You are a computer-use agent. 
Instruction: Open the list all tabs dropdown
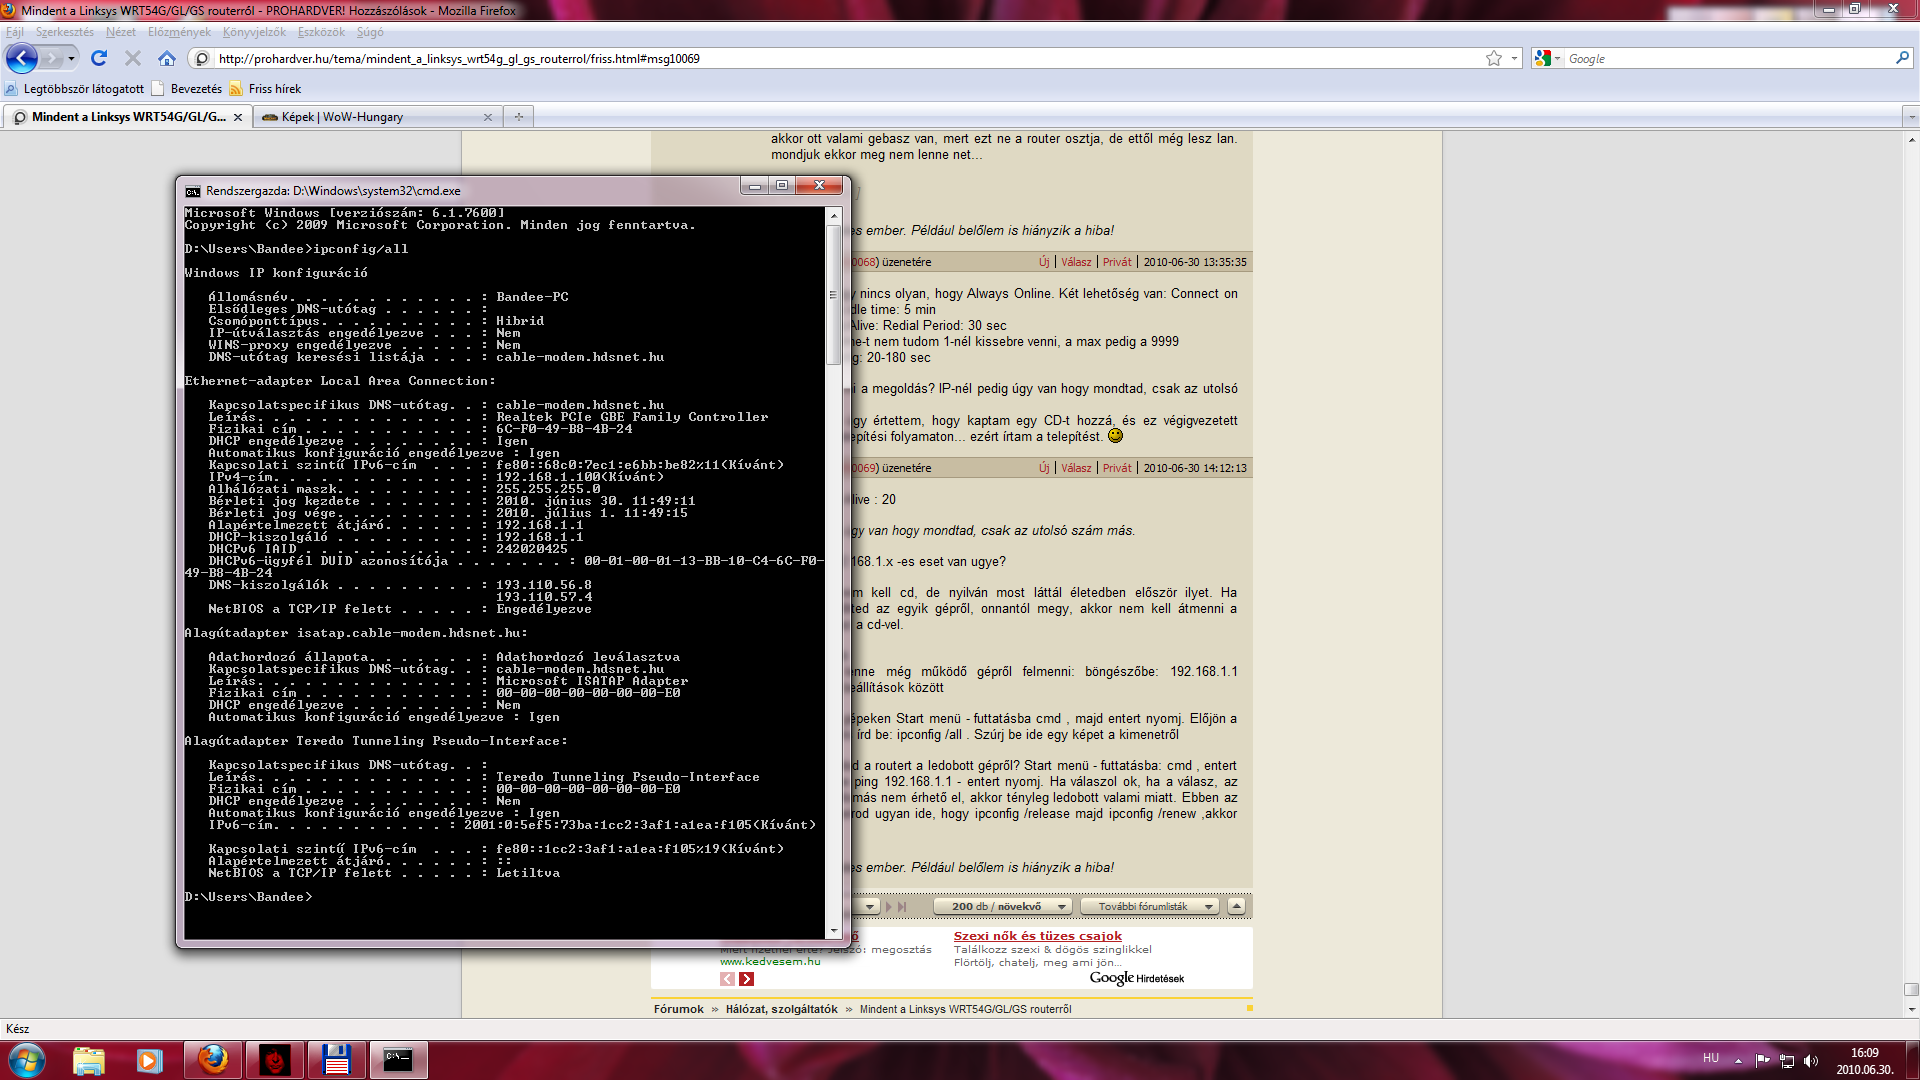coord(1911,117)
